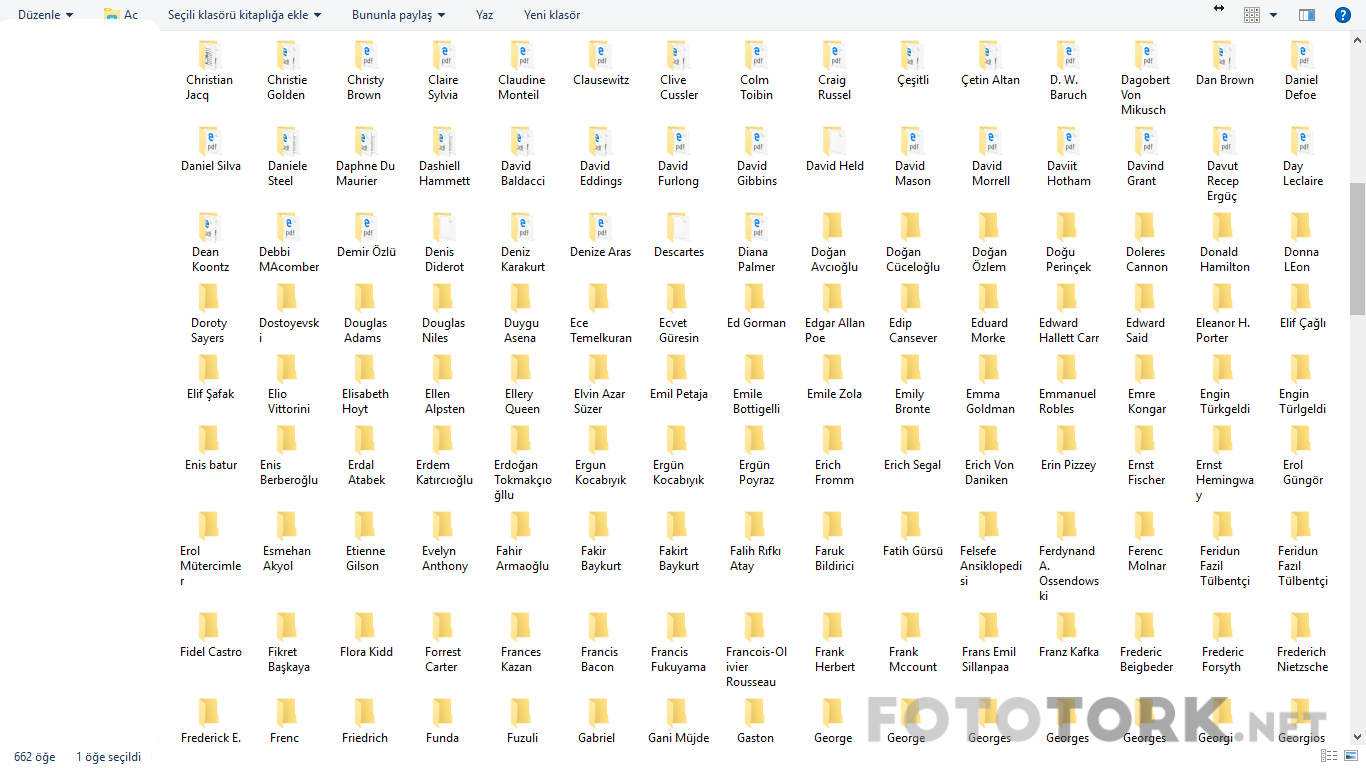Click the Aç button in toolbar
This screenshot has width=1366, height=768.
point(121,15)
